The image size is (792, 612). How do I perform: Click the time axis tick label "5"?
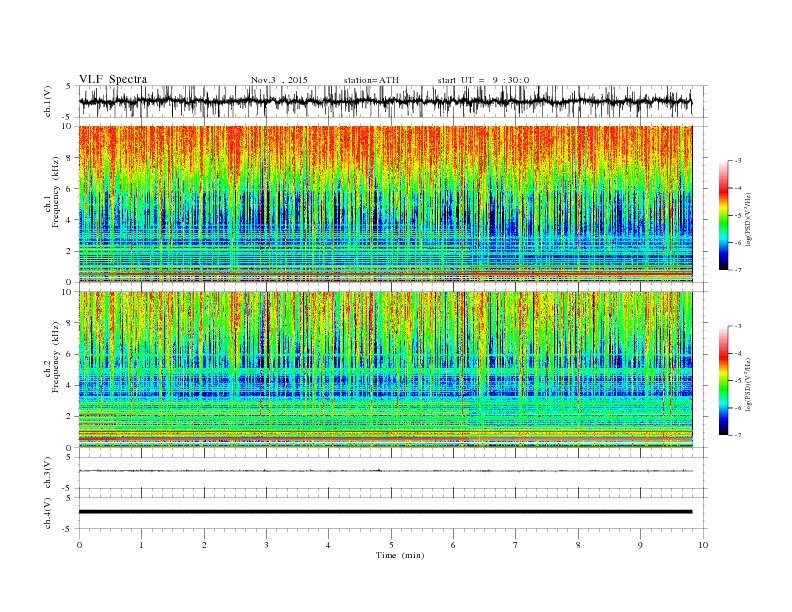[391, 545]
